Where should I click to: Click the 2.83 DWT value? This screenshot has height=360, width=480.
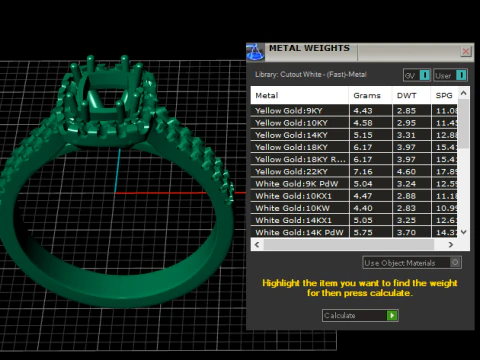point(406,208)
